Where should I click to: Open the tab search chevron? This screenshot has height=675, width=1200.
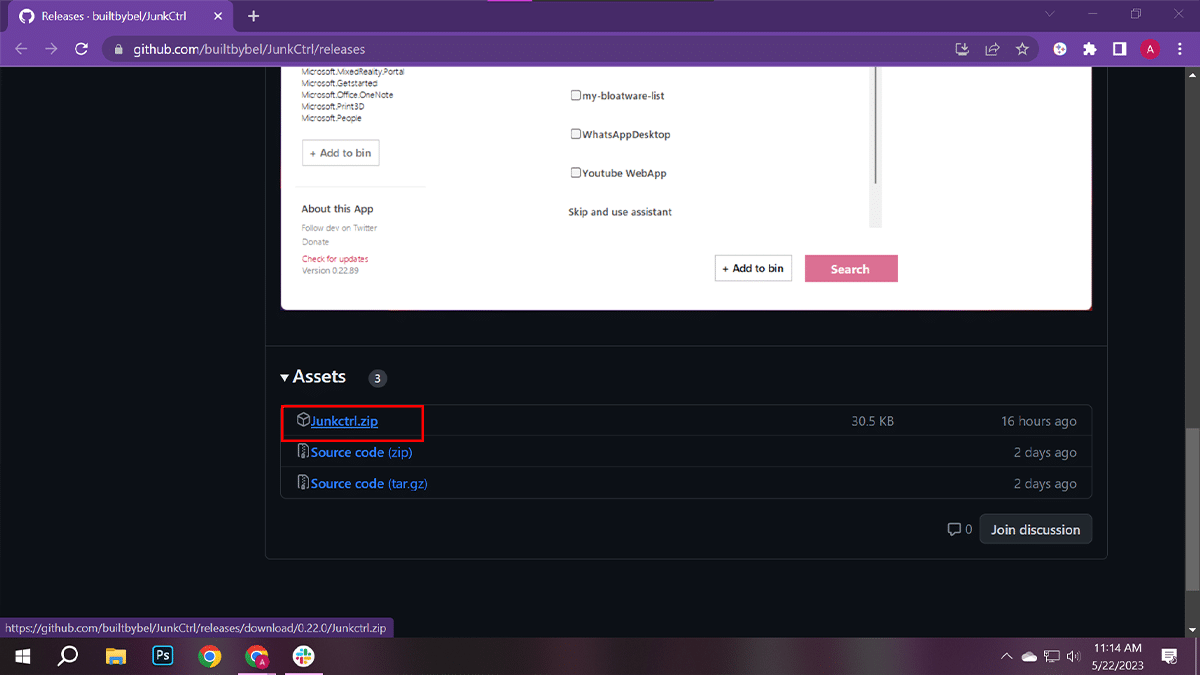[x=1050, y=14]
